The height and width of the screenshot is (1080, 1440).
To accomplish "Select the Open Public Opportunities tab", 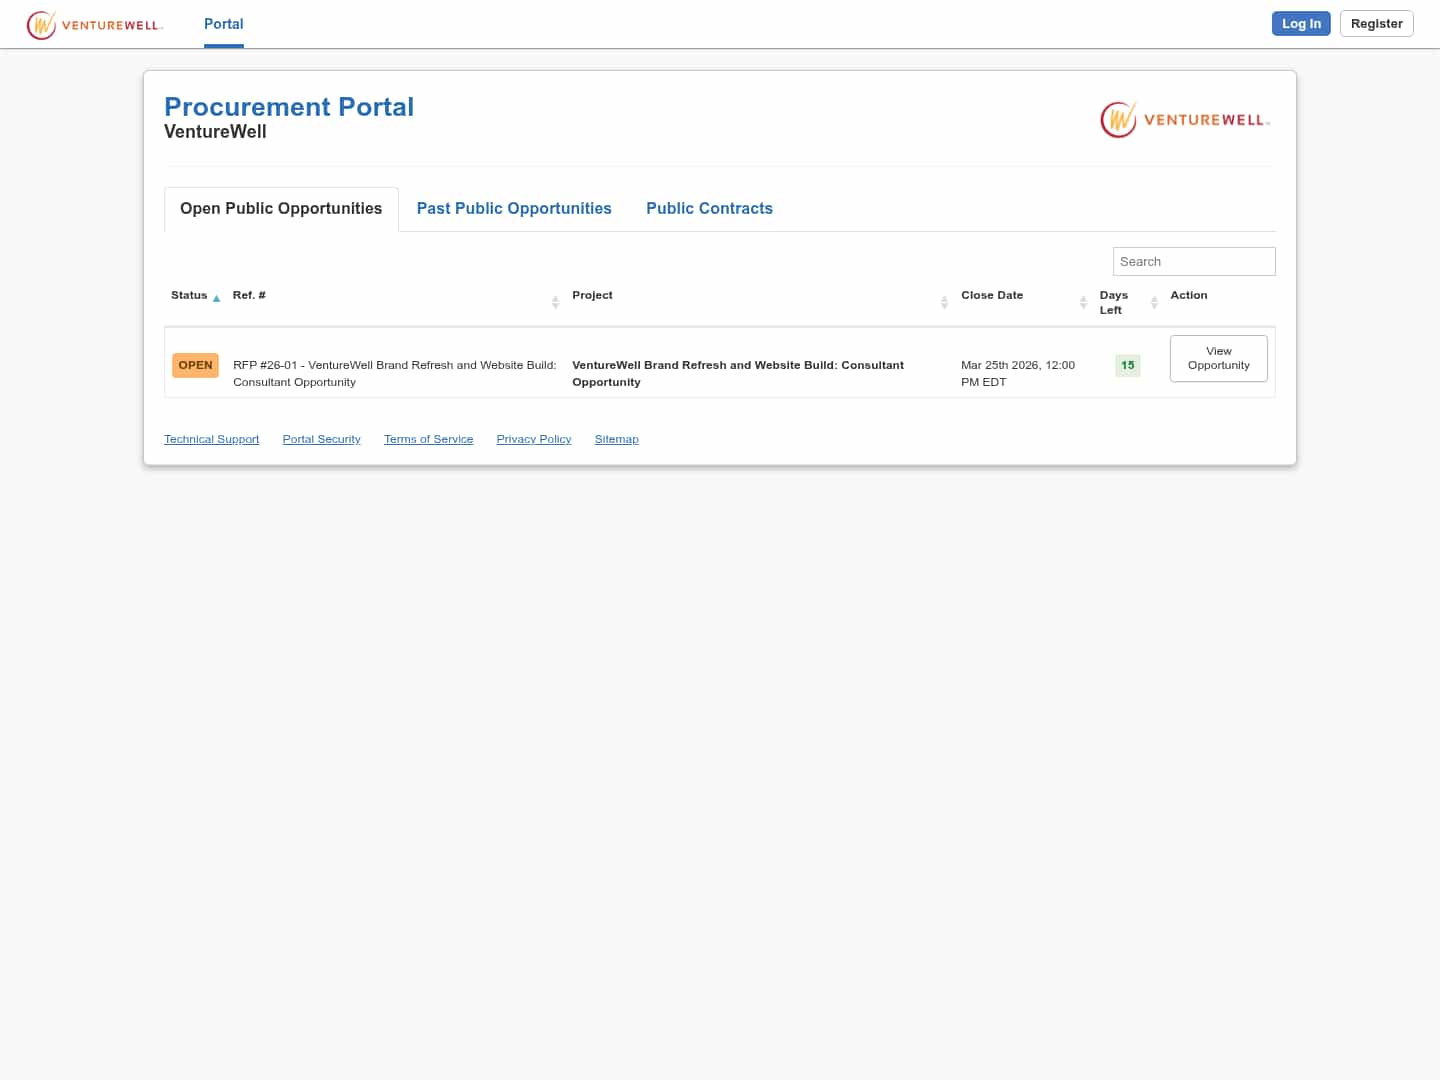I will coord(281,208).
